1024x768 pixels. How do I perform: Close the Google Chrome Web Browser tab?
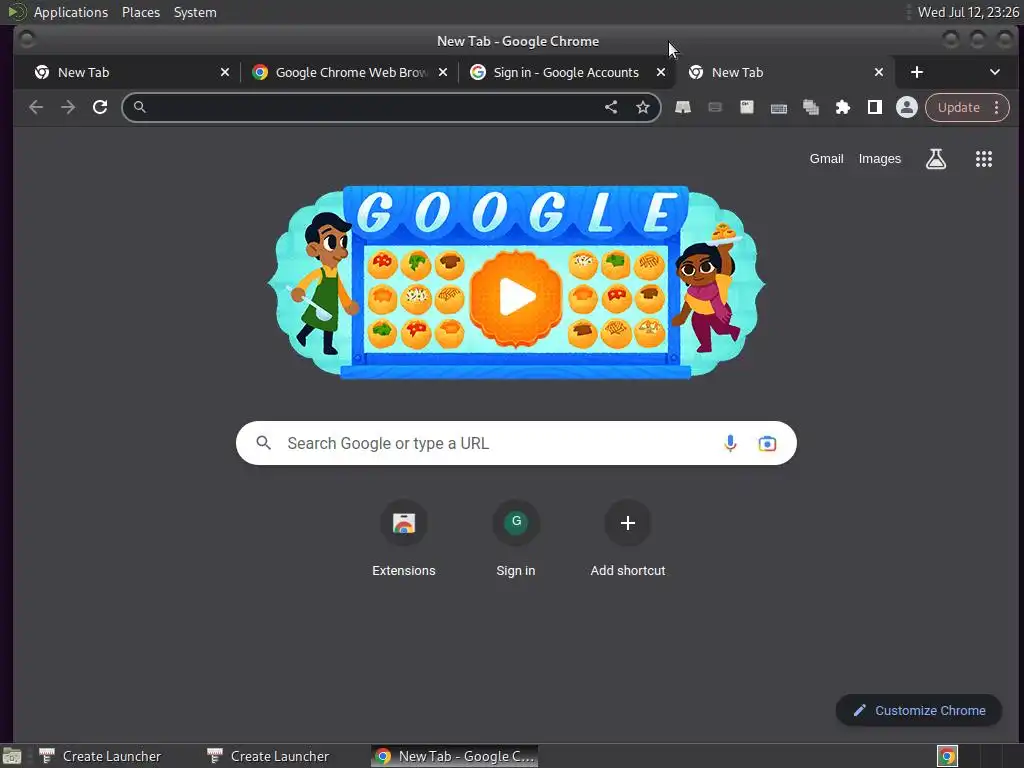[443, 72]
